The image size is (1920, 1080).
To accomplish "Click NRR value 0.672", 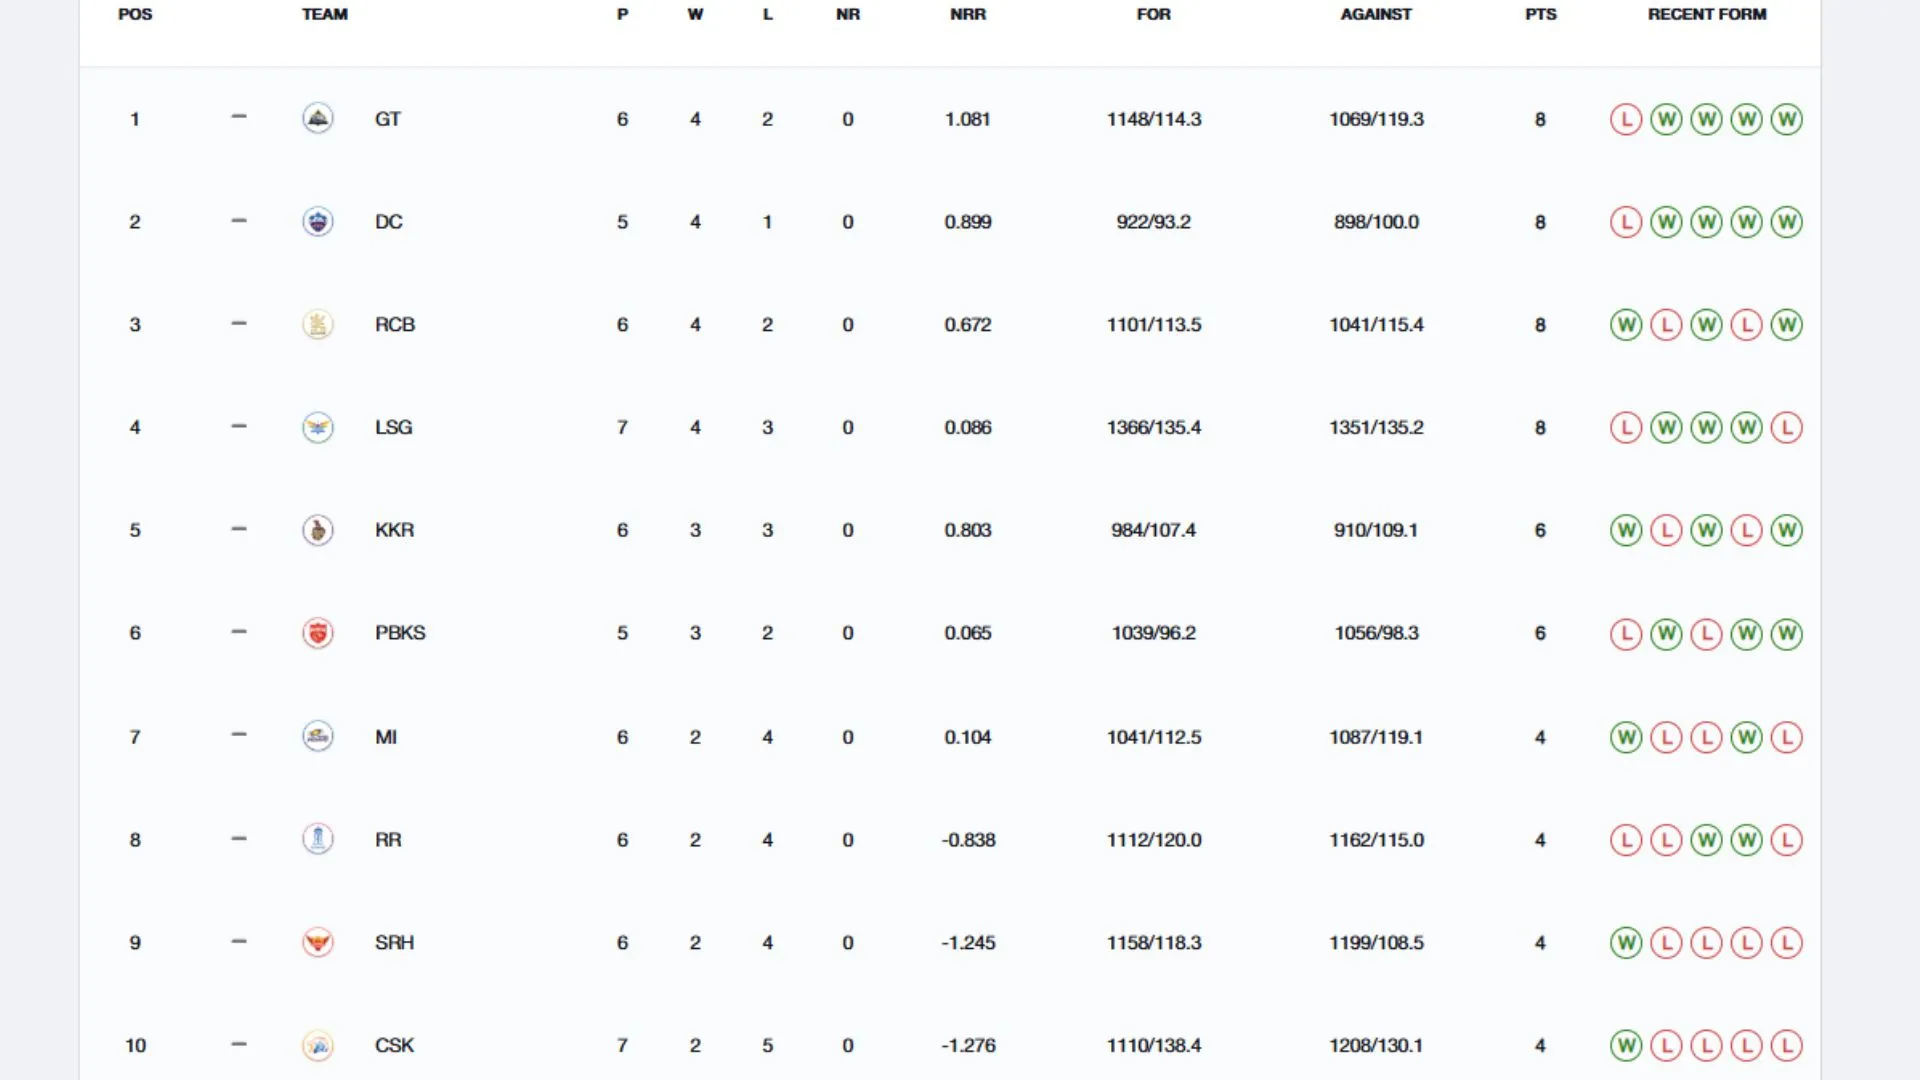I will 968,325.
